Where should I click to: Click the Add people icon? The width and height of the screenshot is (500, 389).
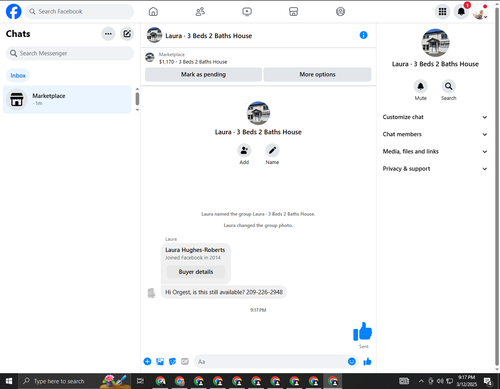244,150
